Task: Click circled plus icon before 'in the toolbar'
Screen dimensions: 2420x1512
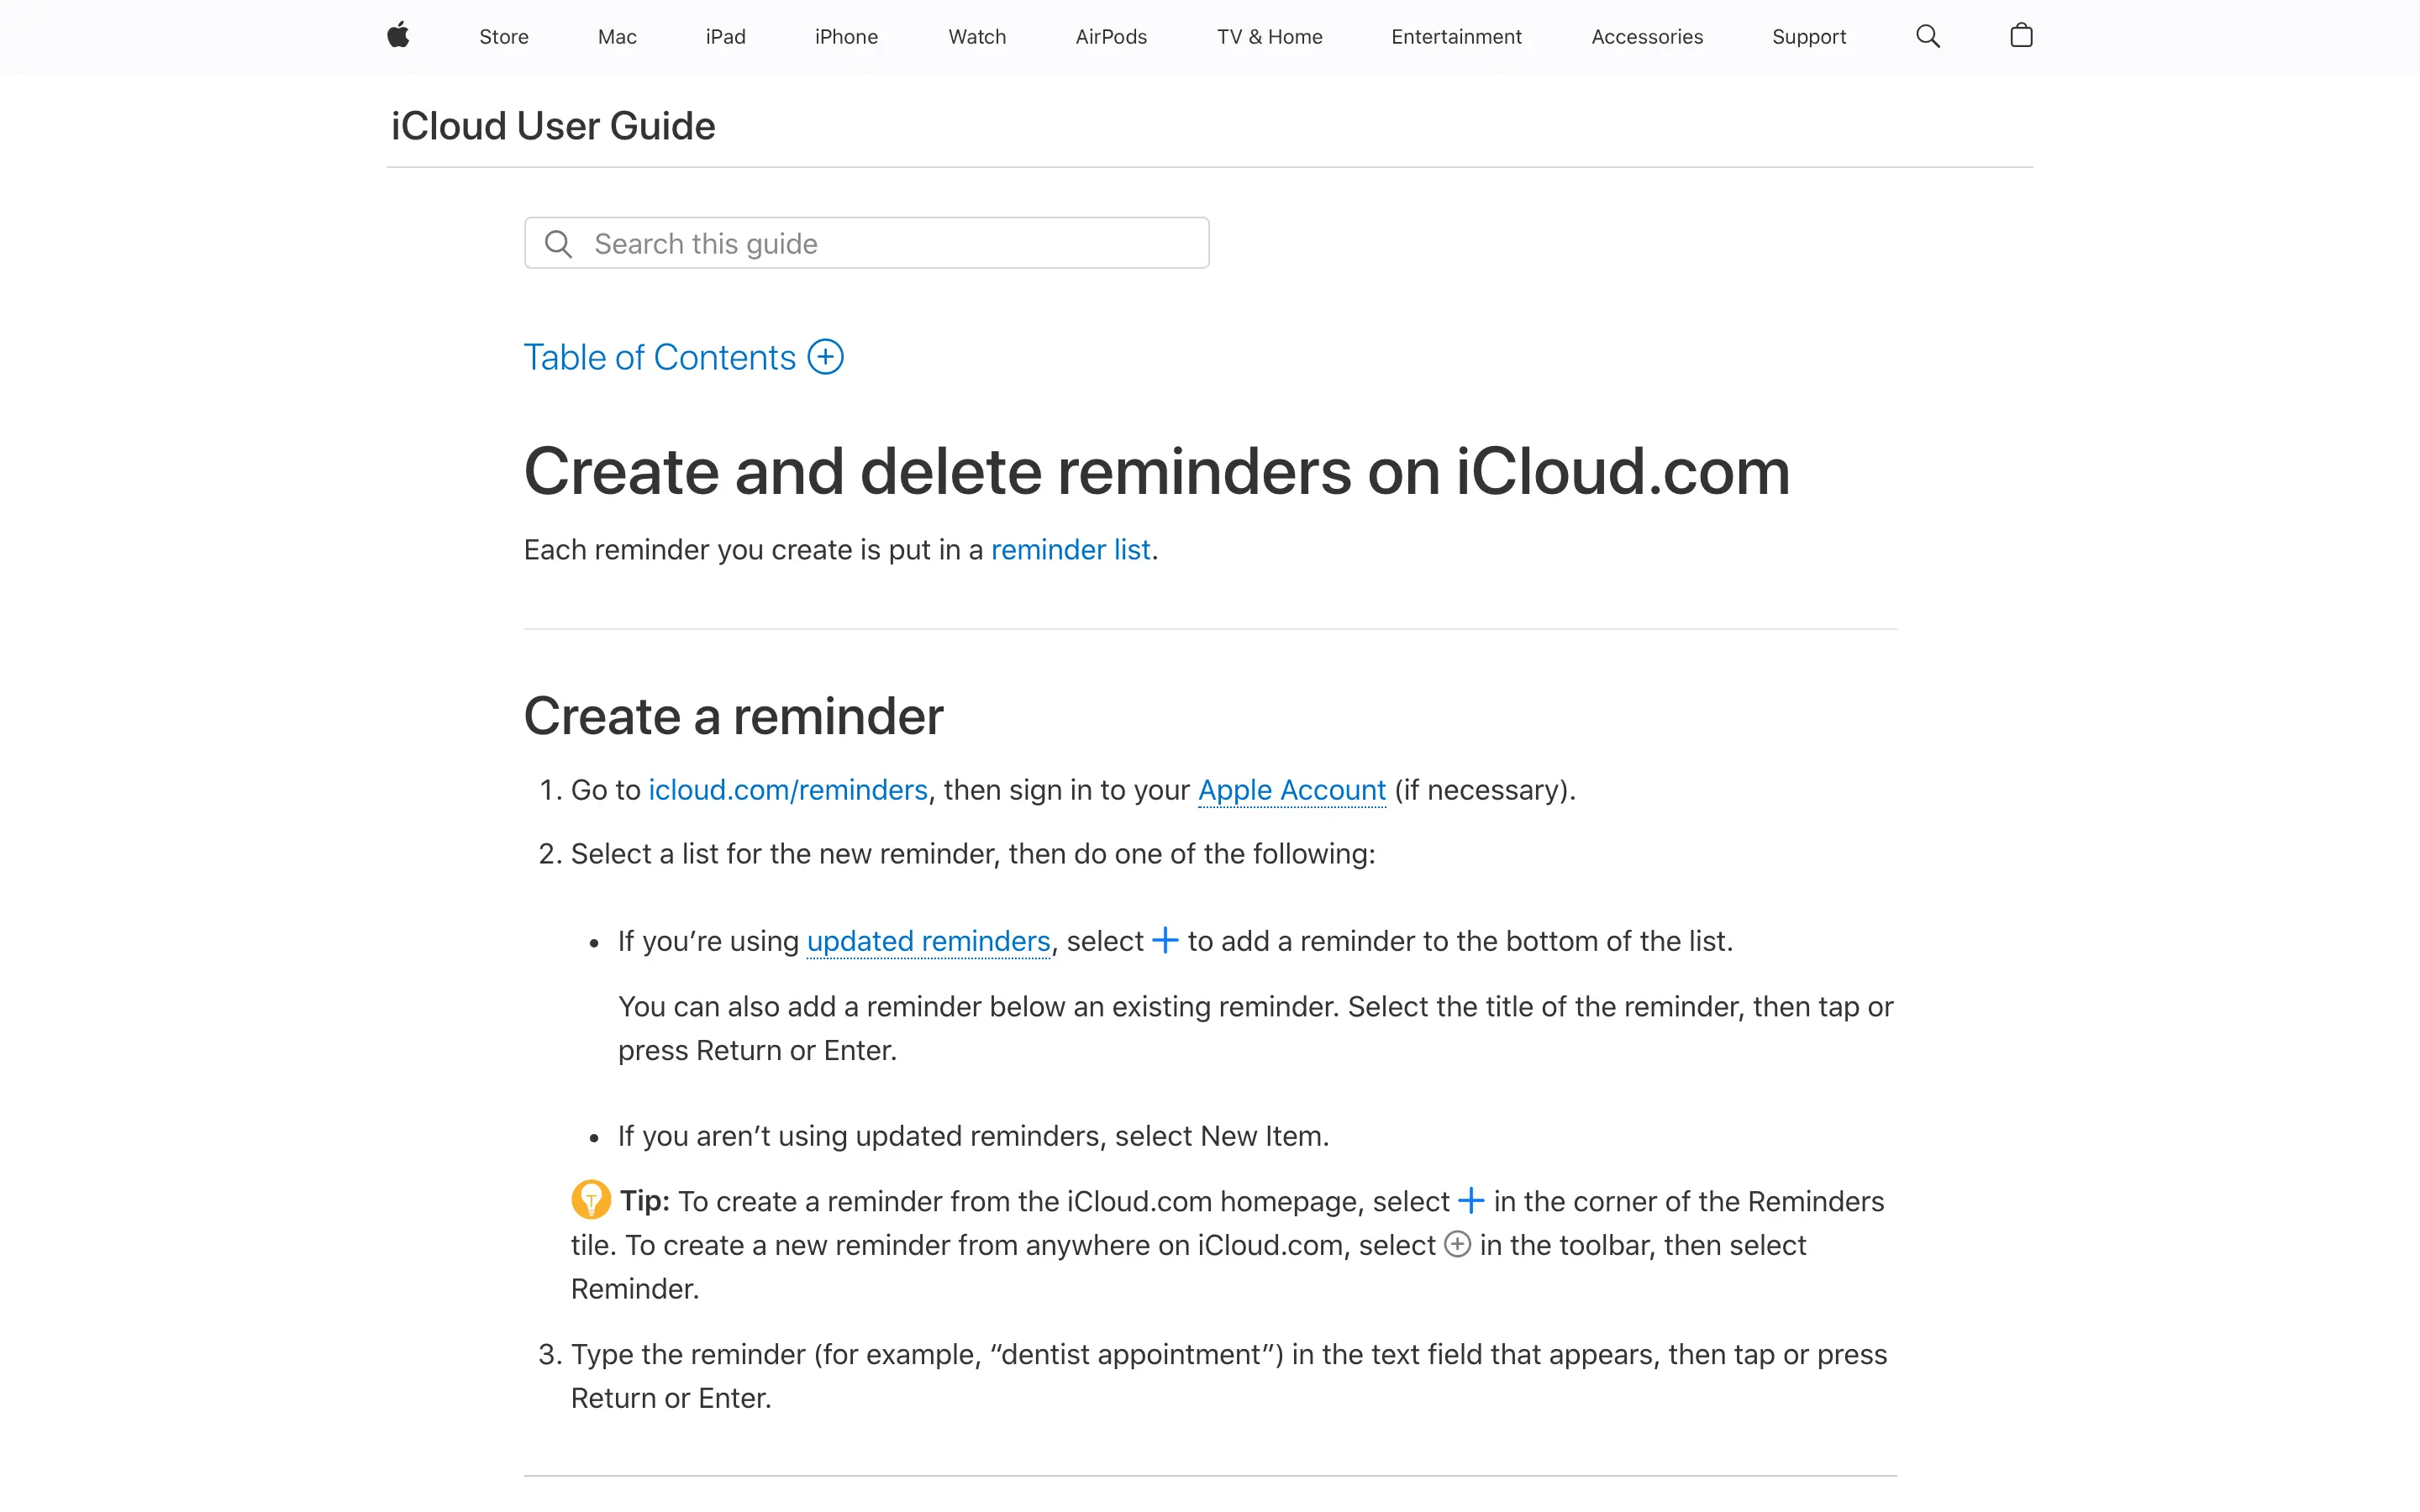Action: pos(1458,1245)
